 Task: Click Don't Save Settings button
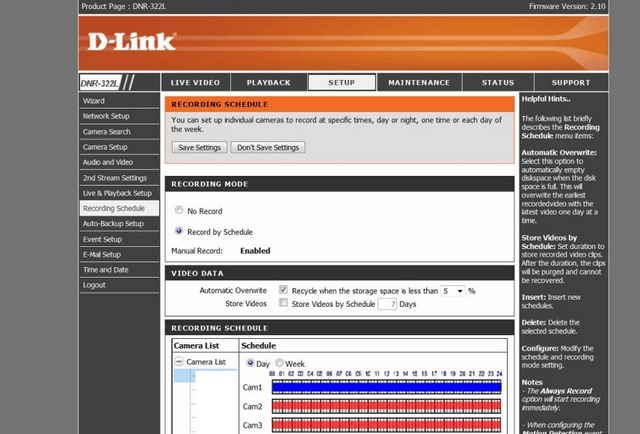pyautogui.click(x=268, y=147)
